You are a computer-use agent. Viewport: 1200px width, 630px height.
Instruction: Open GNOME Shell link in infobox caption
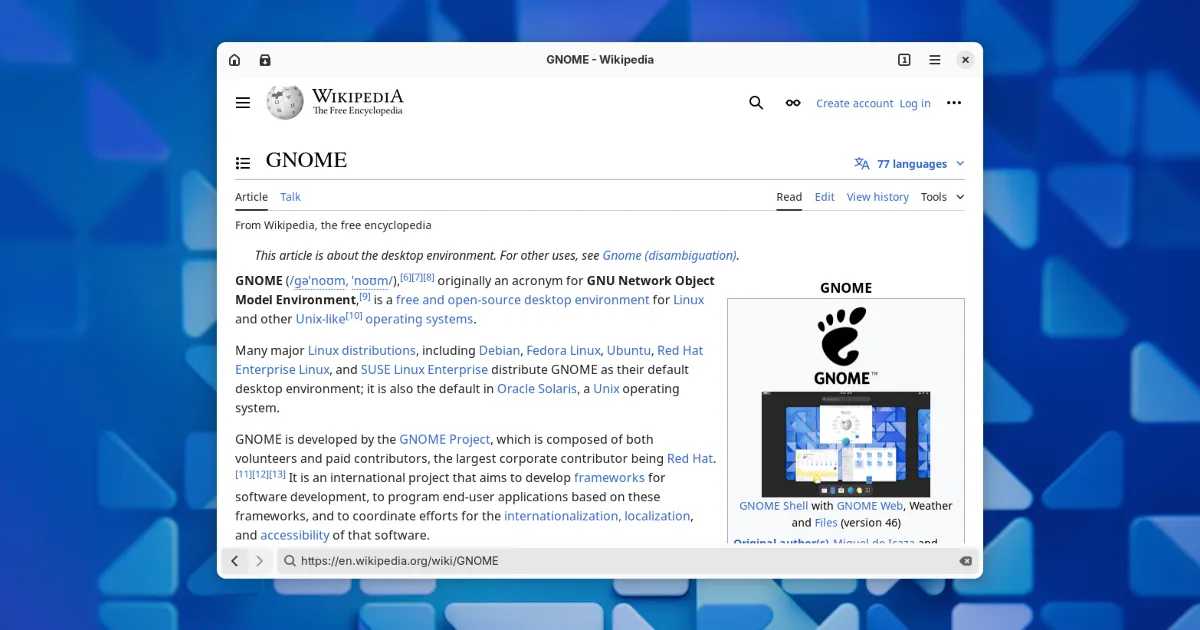tap(773, 506)
